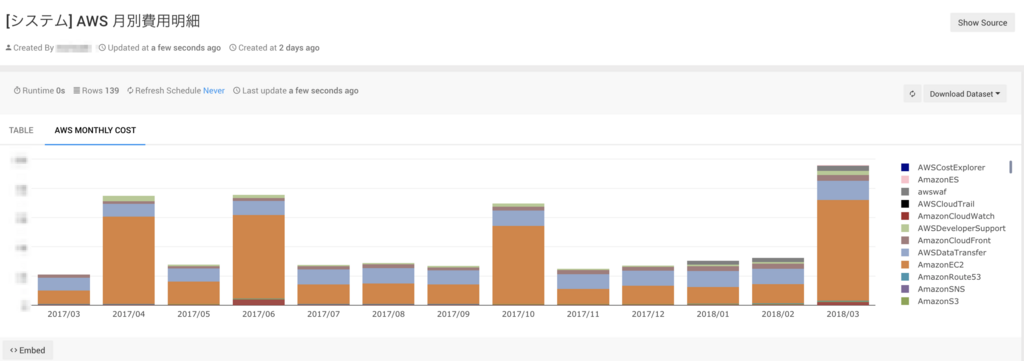1024x361 pixels.
Task: Click the Runtime 0s text
Action: click(x=44, y=91)
